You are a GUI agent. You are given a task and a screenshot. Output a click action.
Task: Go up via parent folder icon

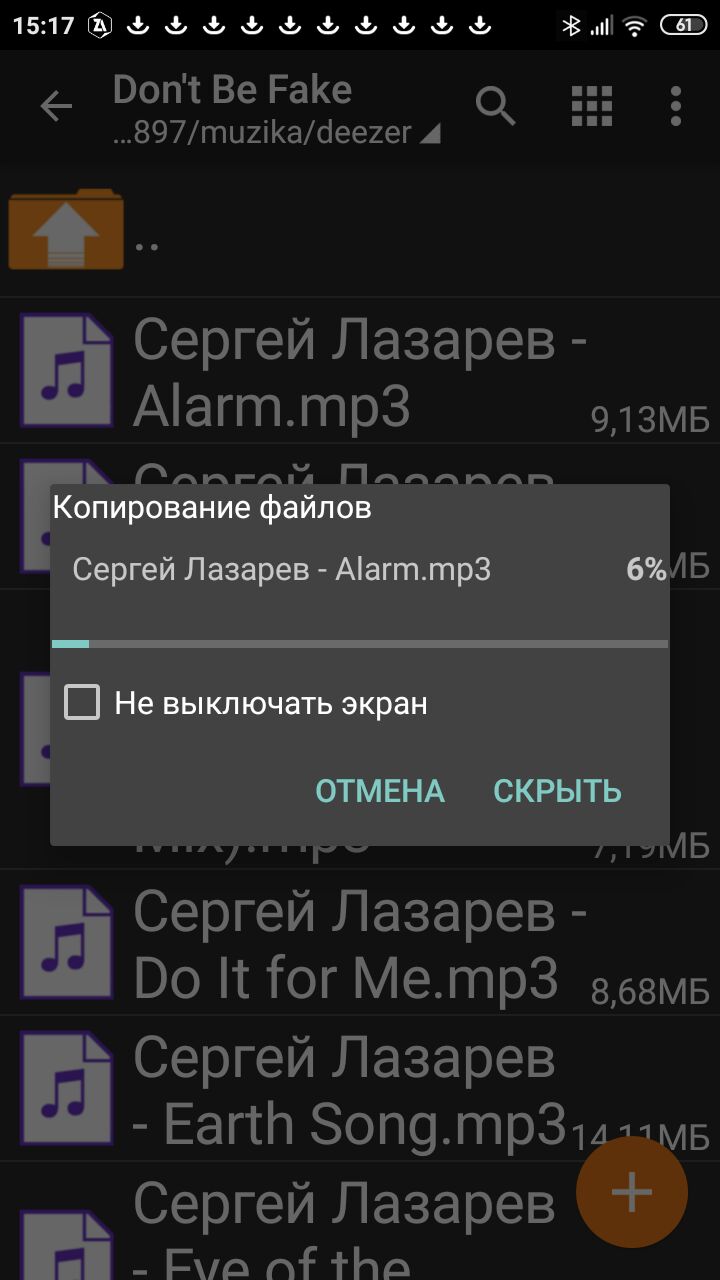pyautogui.click(x=66, y=228)
